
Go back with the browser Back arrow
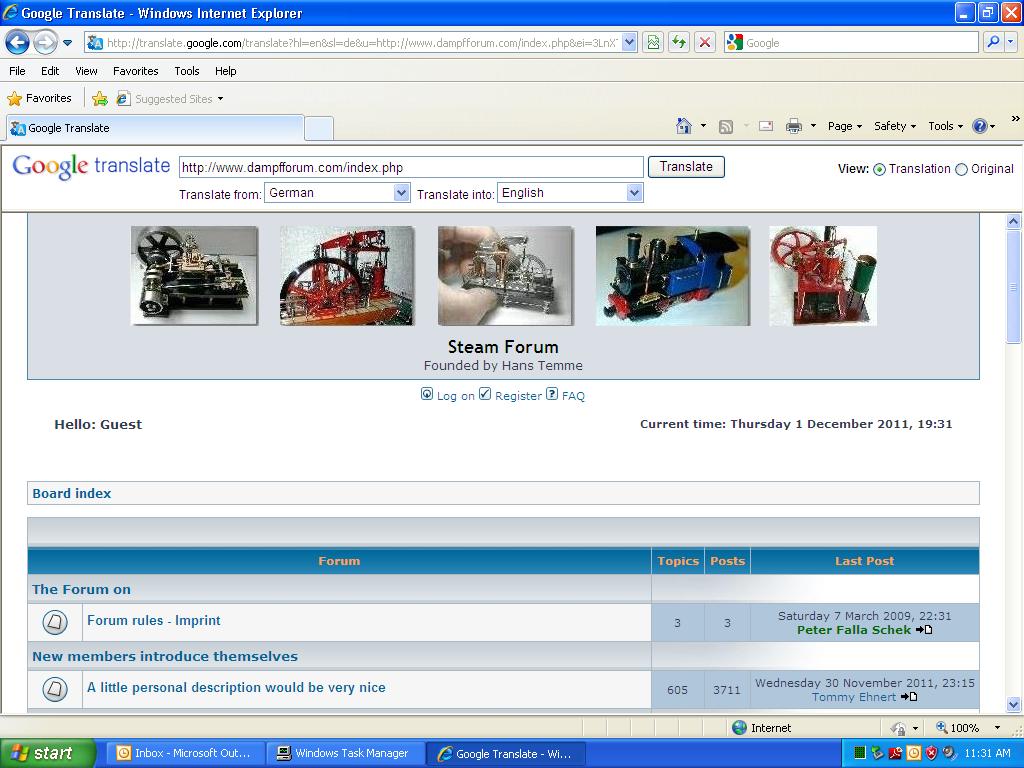tap(18, 43)
